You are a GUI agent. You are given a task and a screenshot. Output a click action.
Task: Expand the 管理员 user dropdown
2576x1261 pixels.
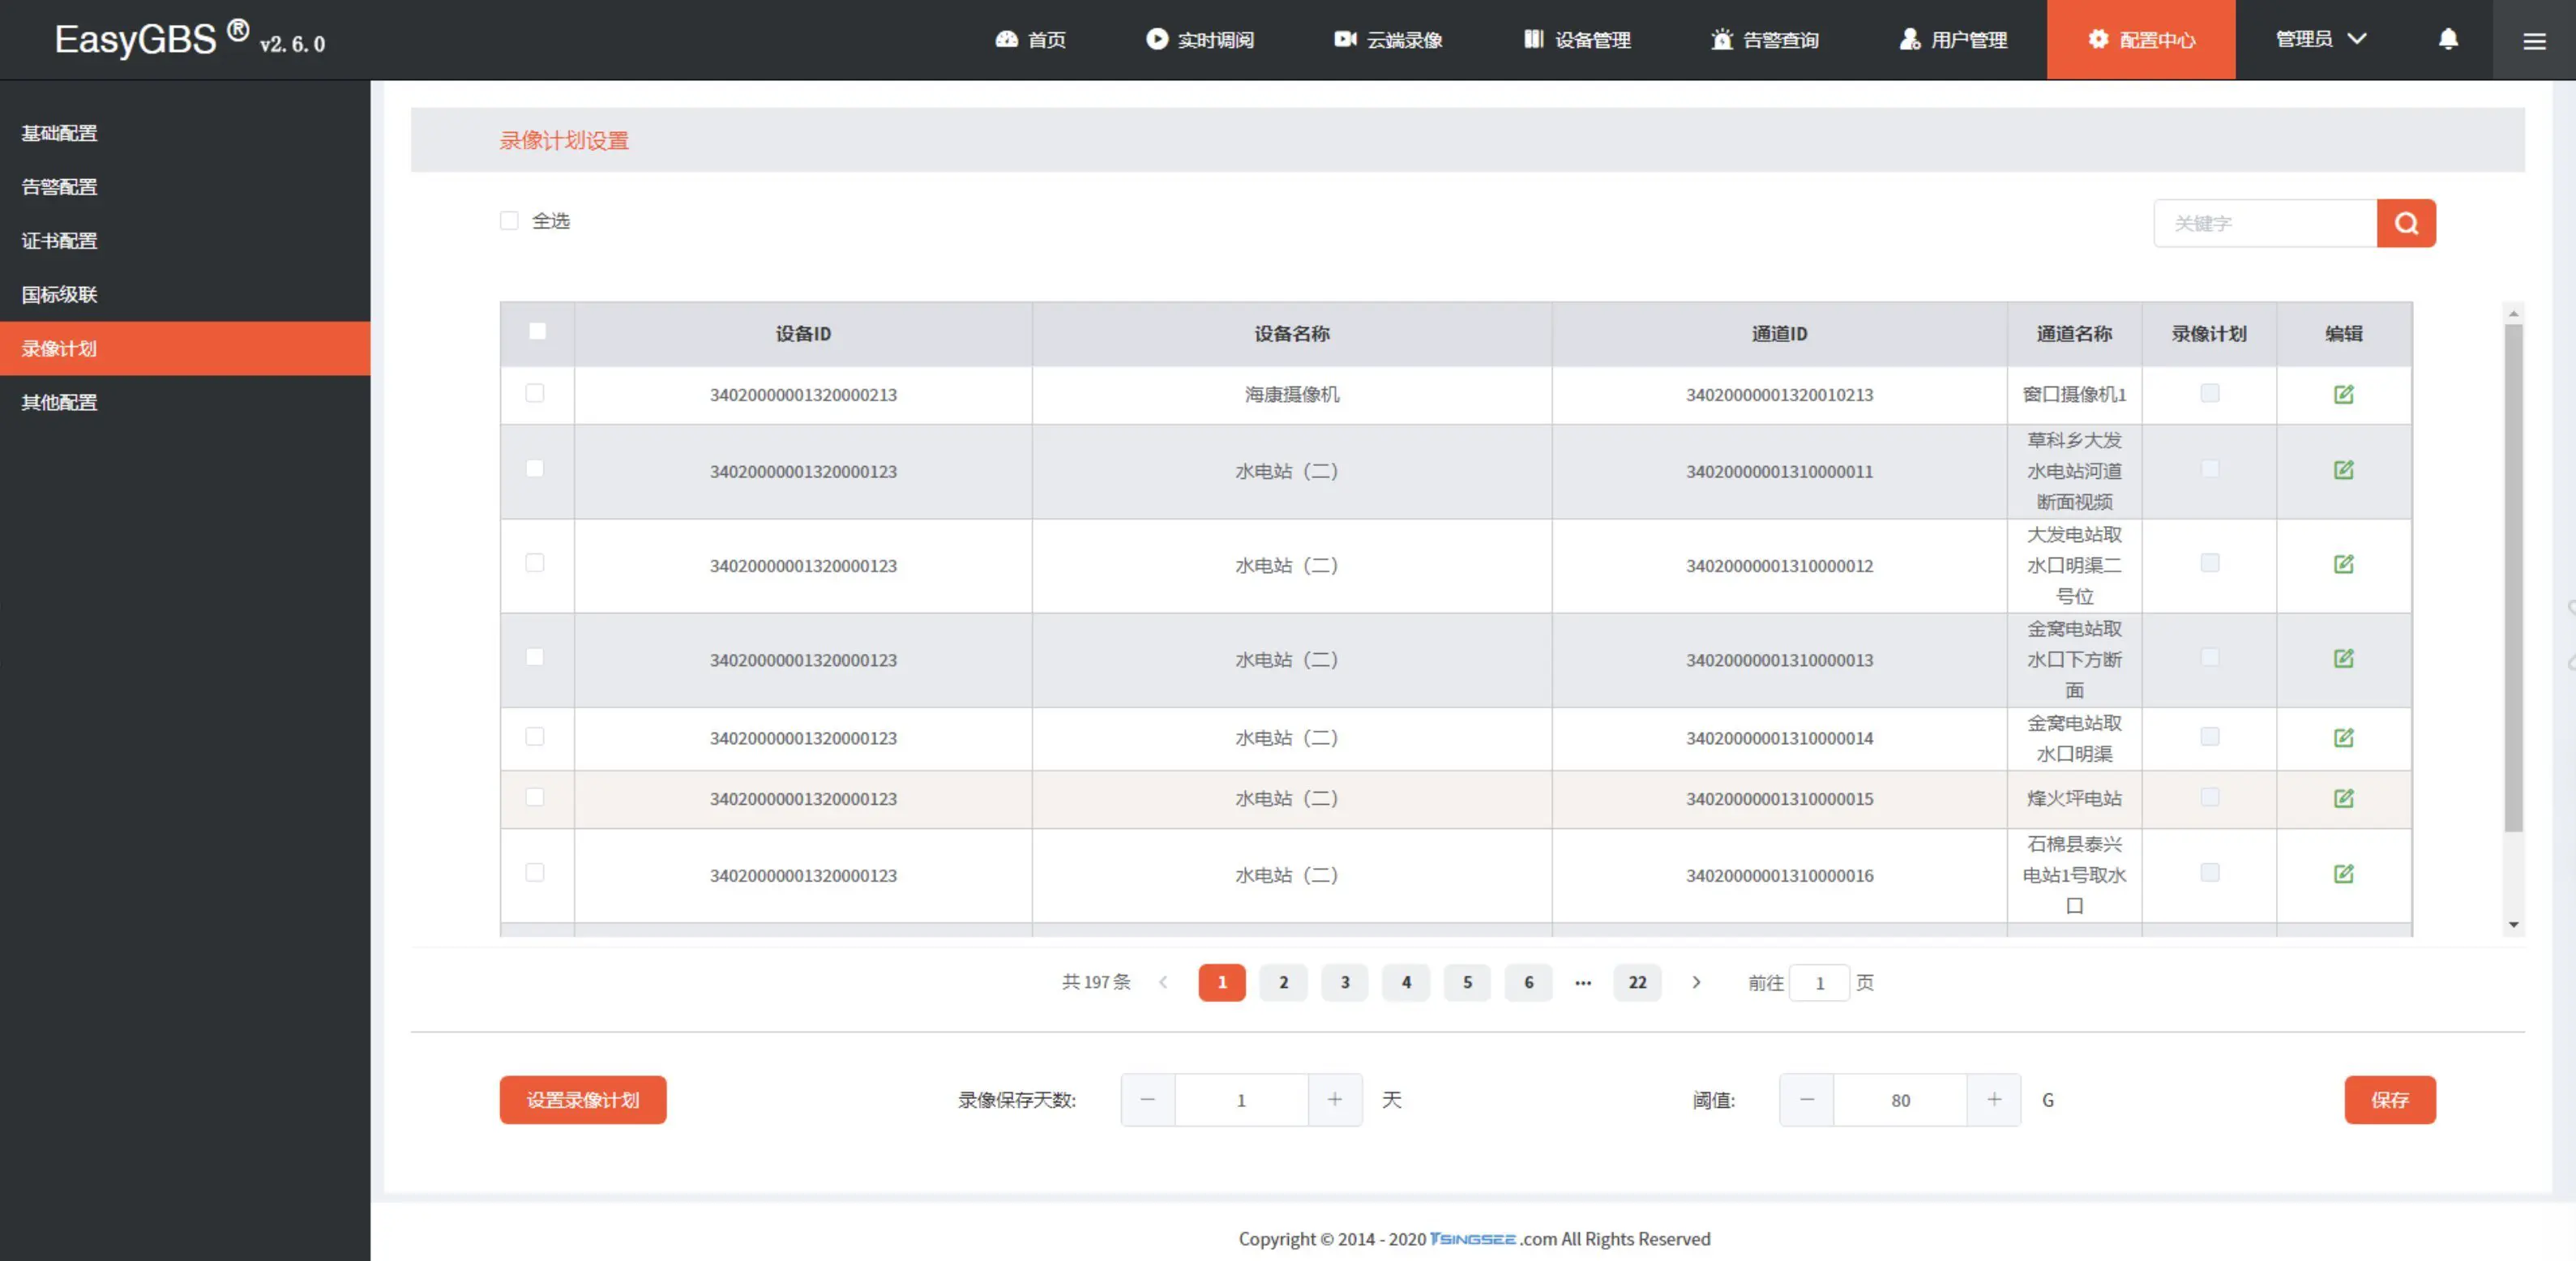point(2320,39)
